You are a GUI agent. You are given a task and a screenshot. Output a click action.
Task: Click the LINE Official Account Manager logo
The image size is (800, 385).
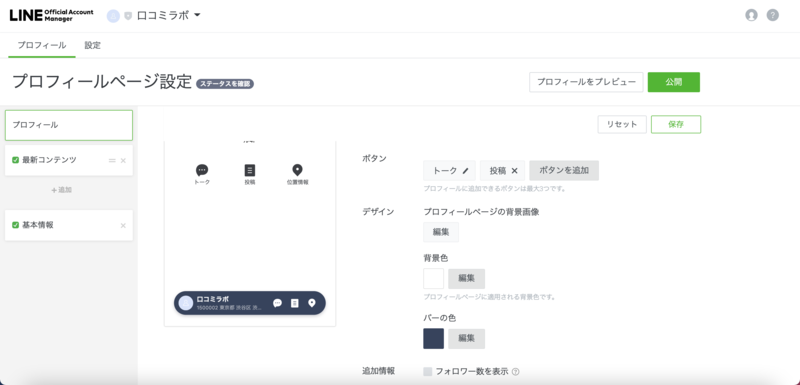[51, 15]
